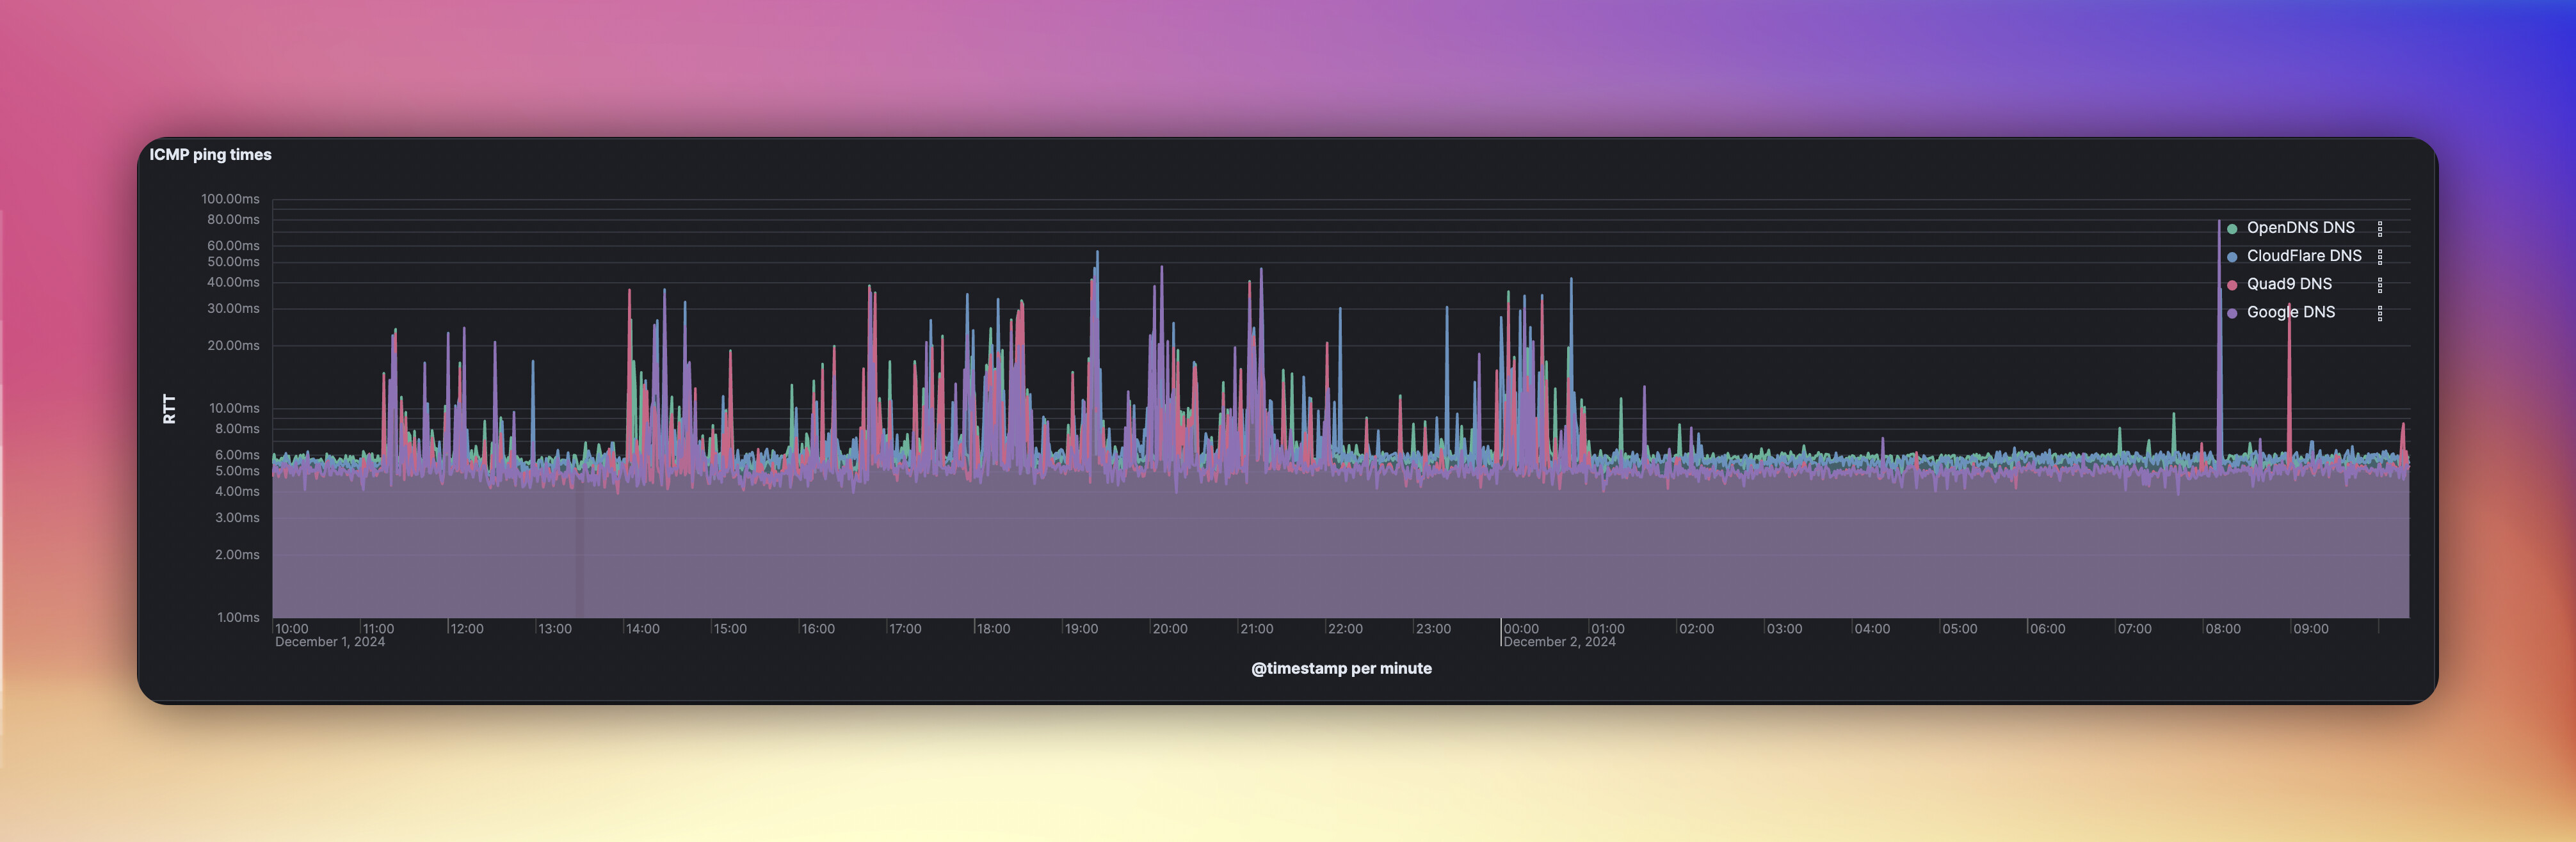Click the December 2, 2024 date label
The height and width of the screenshot is (842, 2576).
pyautogui.click(x=1559, y=642)
